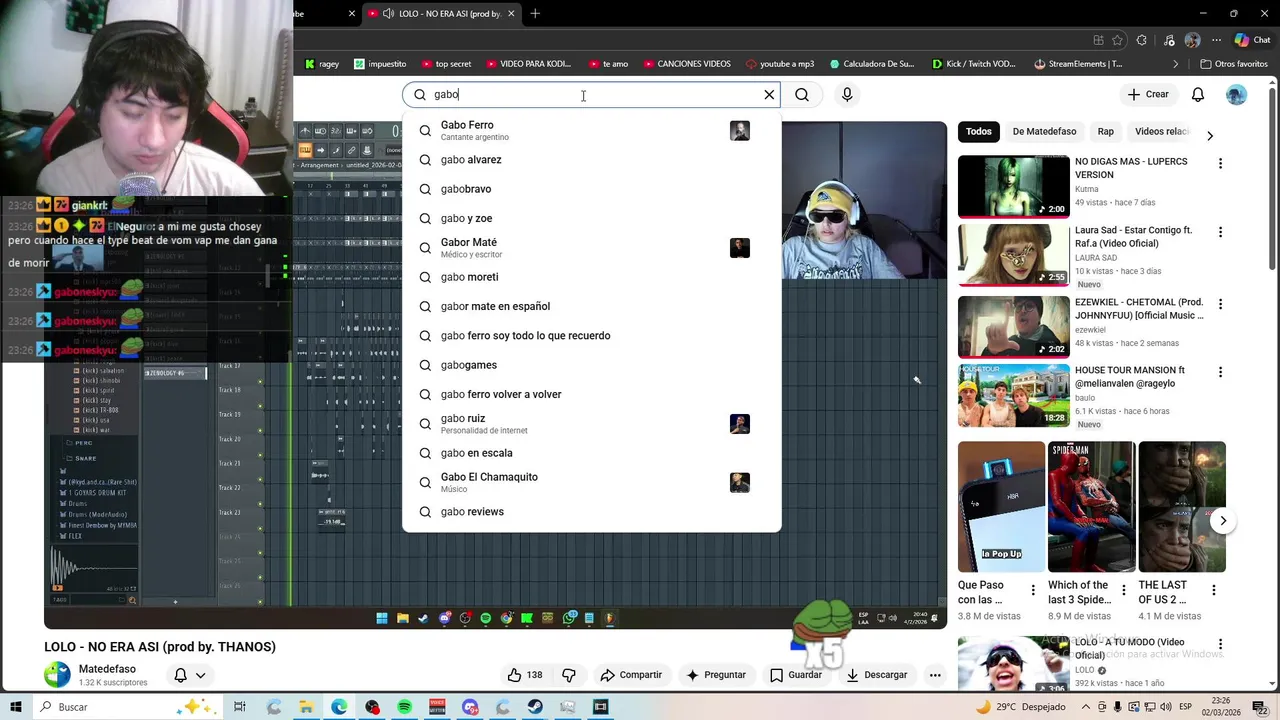This screenshot has height=720, width=1280.
Task: Click inside the search field containing gabo
Action: click(590, 95)
